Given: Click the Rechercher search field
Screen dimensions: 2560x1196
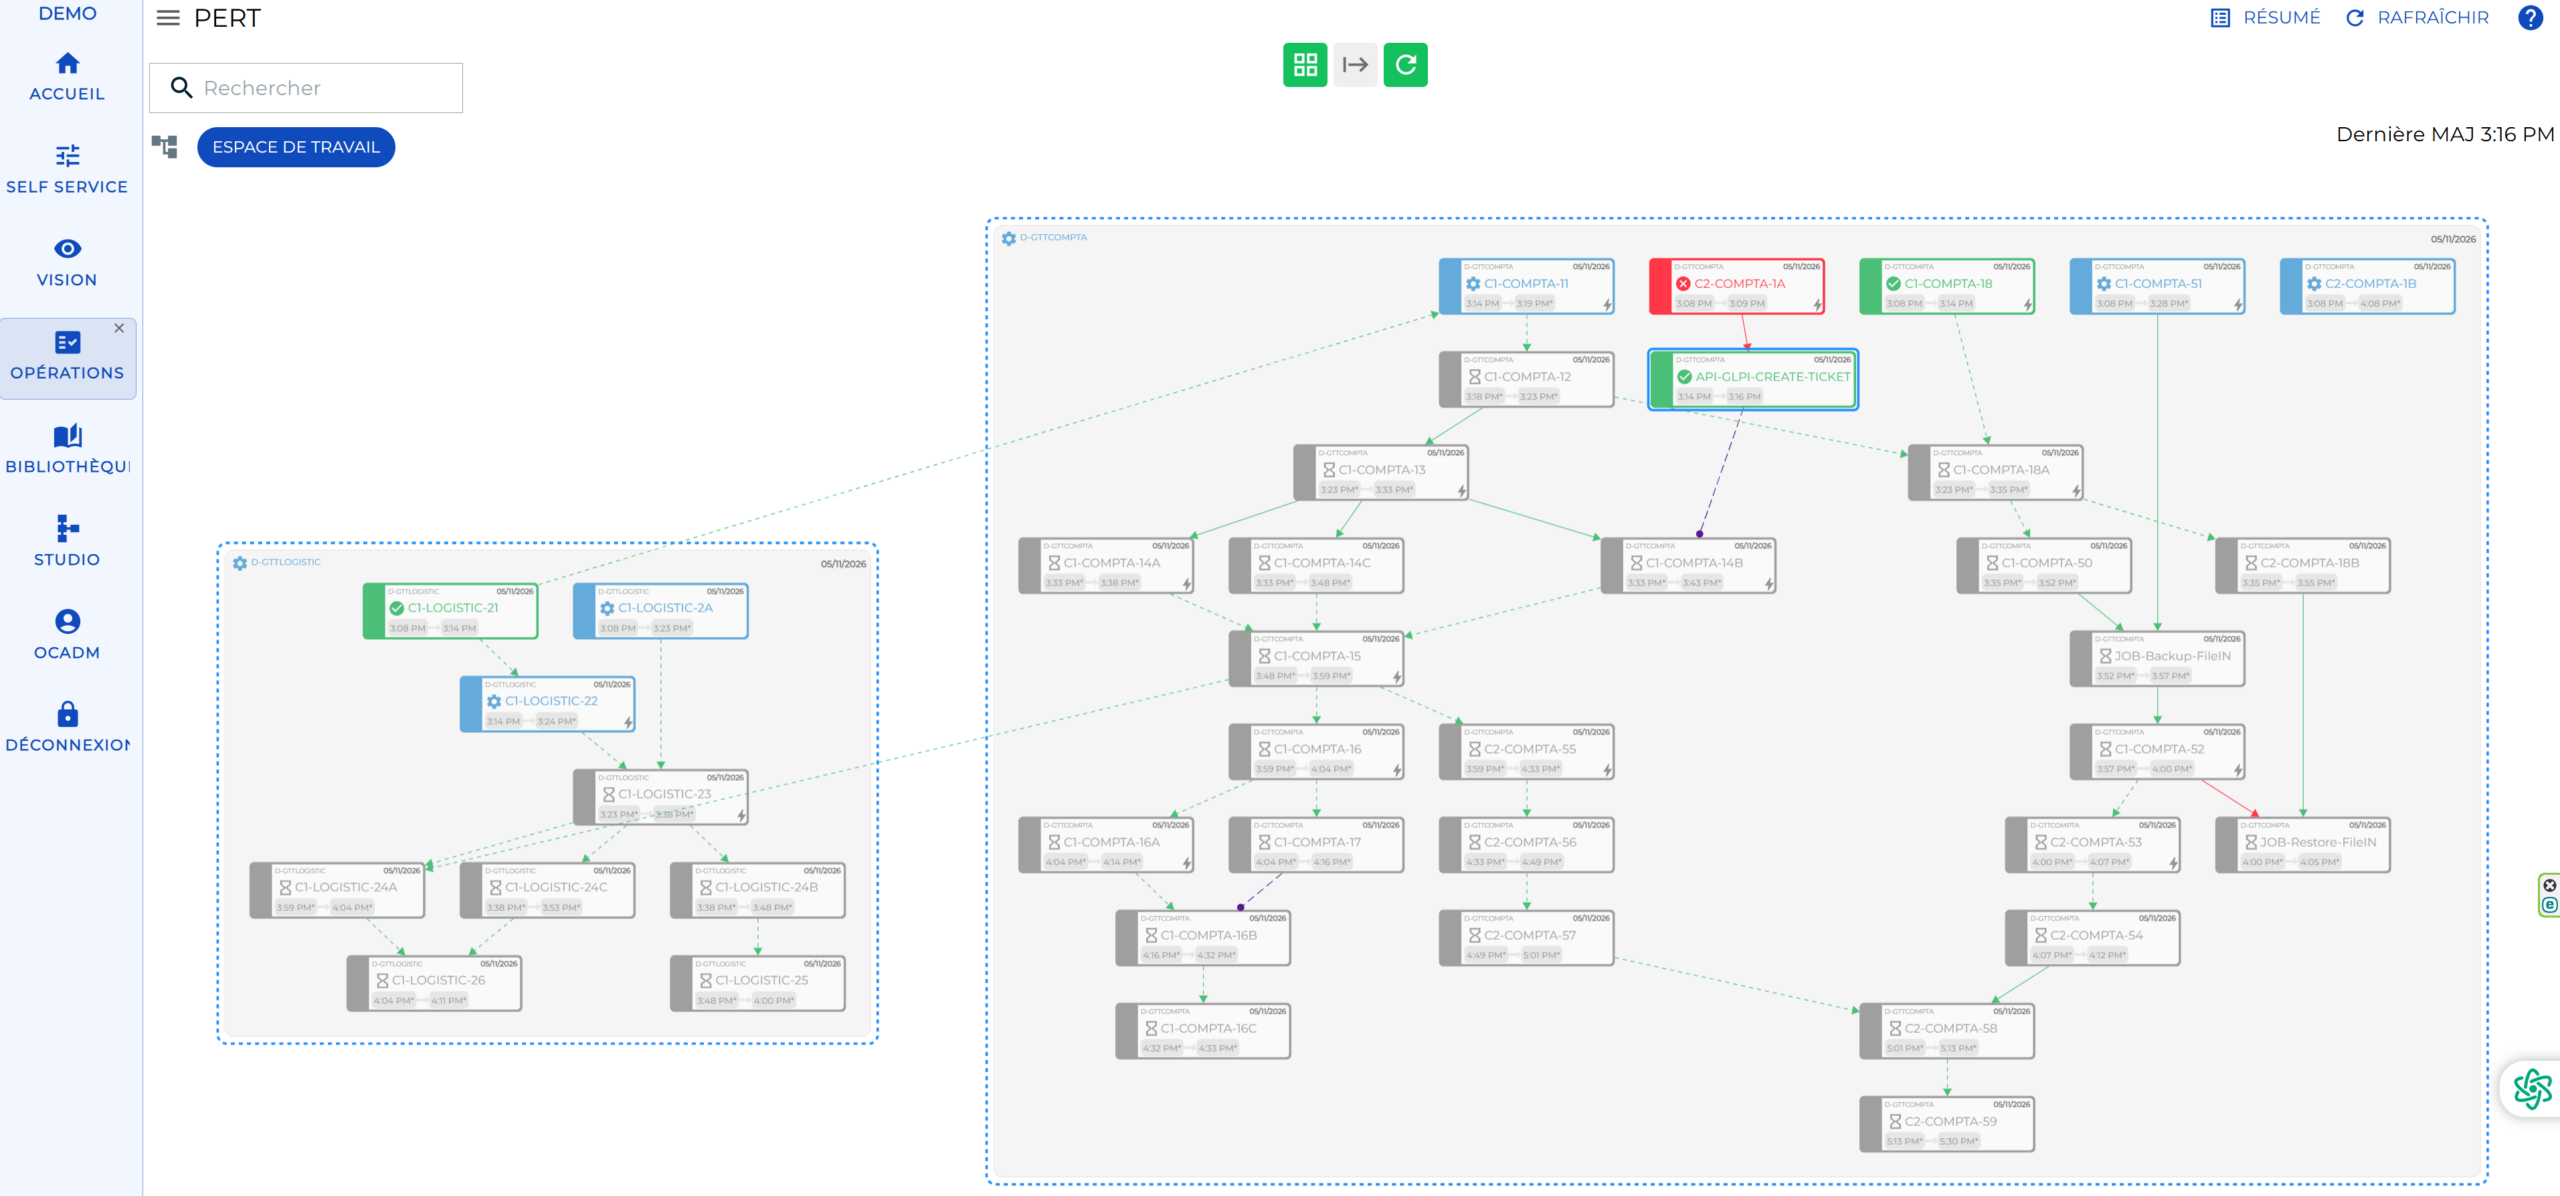Looking at the screenshot, I should tap(306, 88).
